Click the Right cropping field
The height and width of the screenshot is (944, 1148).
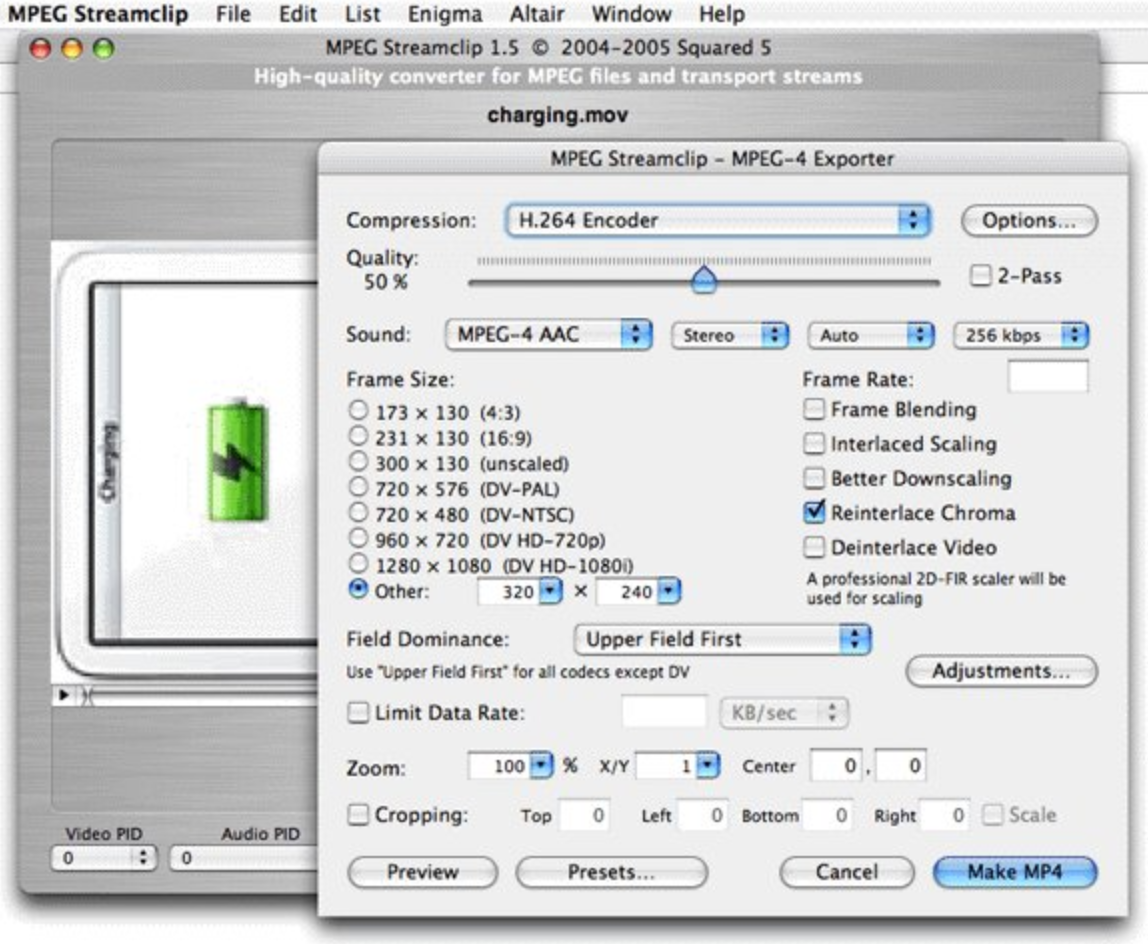tap(944, 815)
